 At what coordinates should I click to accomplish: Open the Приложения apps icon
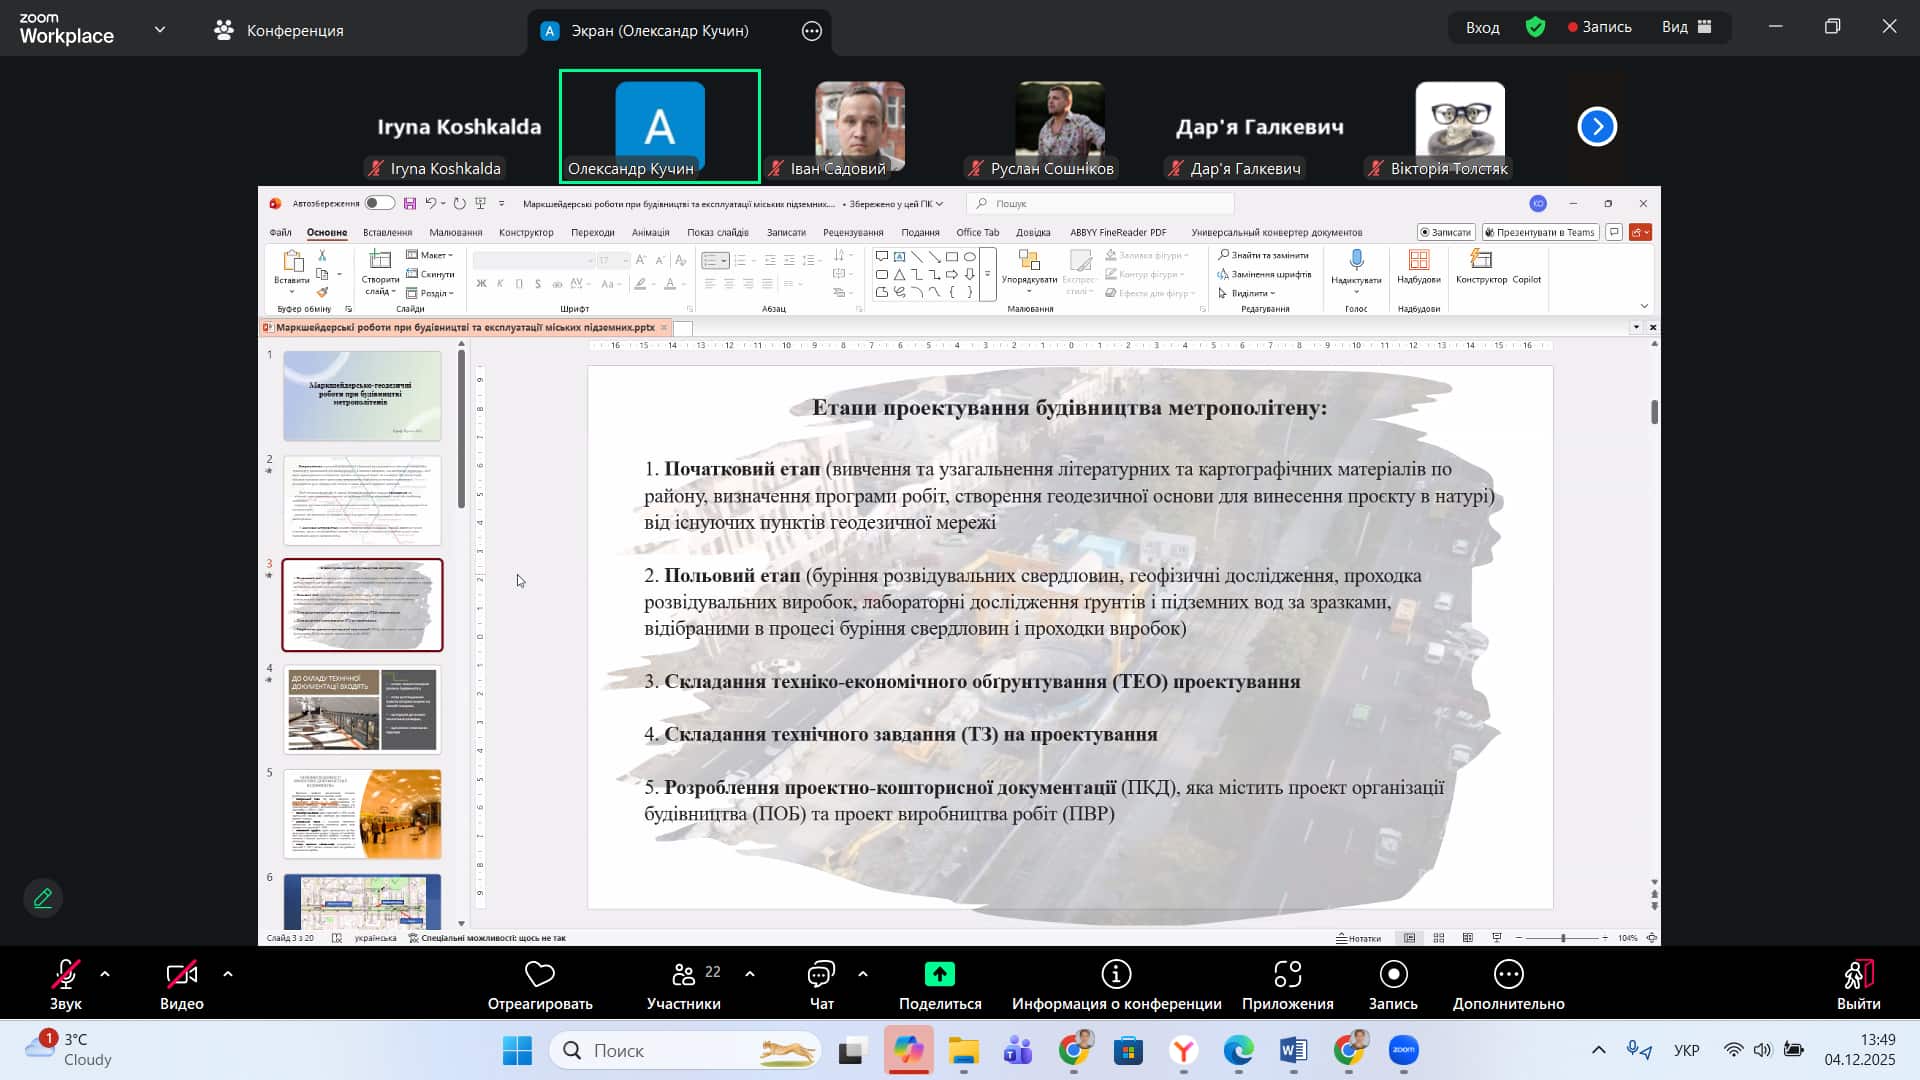coord(1287,975)
